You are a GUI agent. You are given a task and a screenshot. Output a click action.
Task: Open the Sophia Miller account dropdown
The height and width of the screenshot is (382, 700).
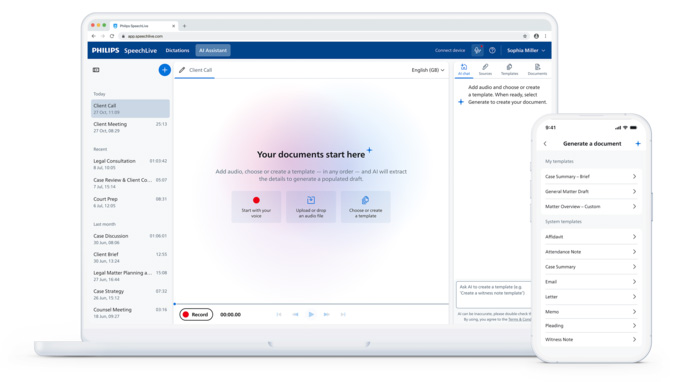[x=526, y=50]
